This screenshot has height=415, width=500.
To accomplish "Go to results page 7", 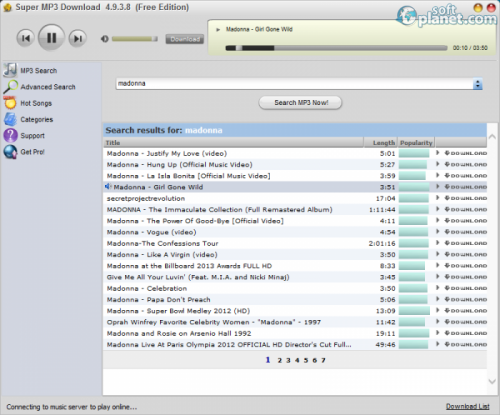I will (323, 360).
